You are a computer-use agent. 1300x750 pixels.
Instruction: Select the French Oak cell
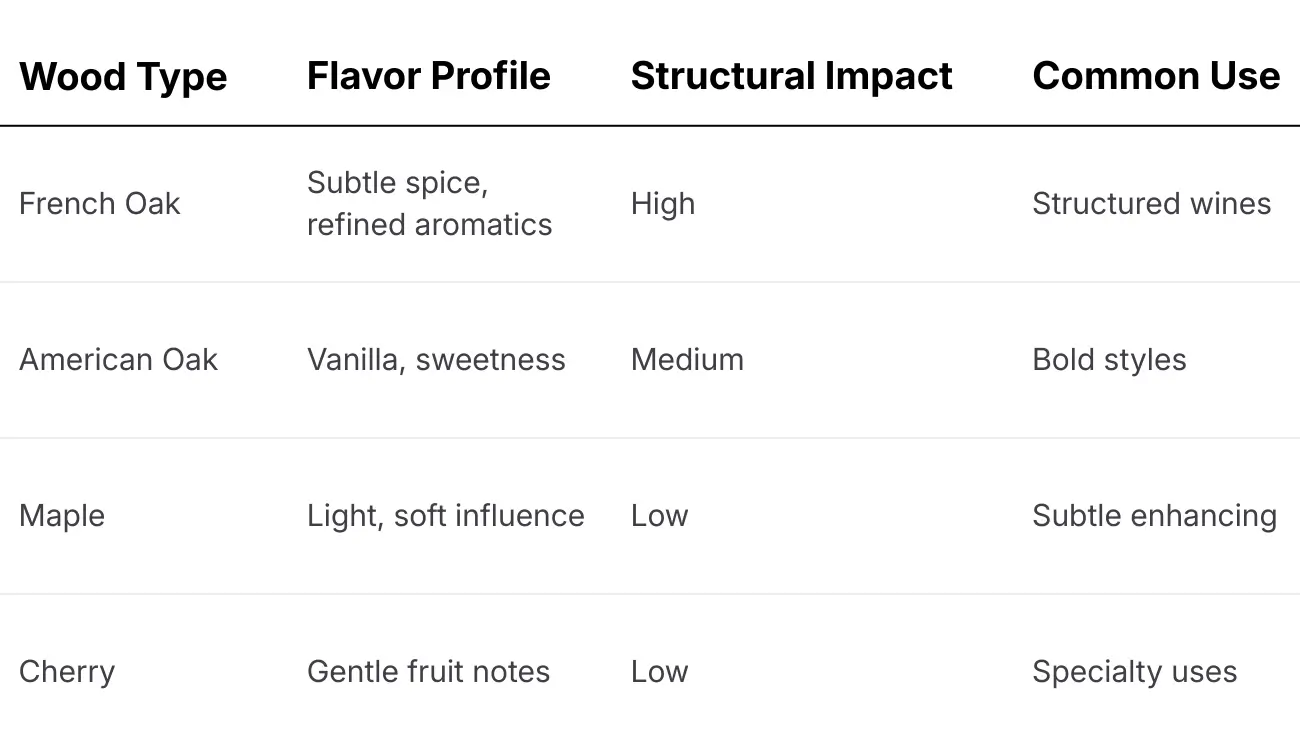pos(100,204)
